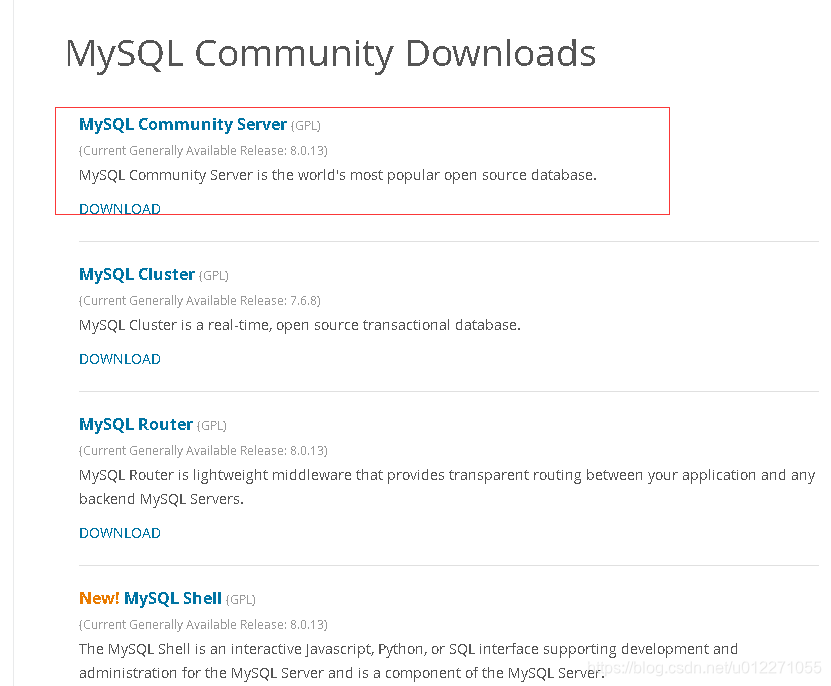Click the (GPL) label beside Community Server
This screenshot has height=686, width=831.
306,126
